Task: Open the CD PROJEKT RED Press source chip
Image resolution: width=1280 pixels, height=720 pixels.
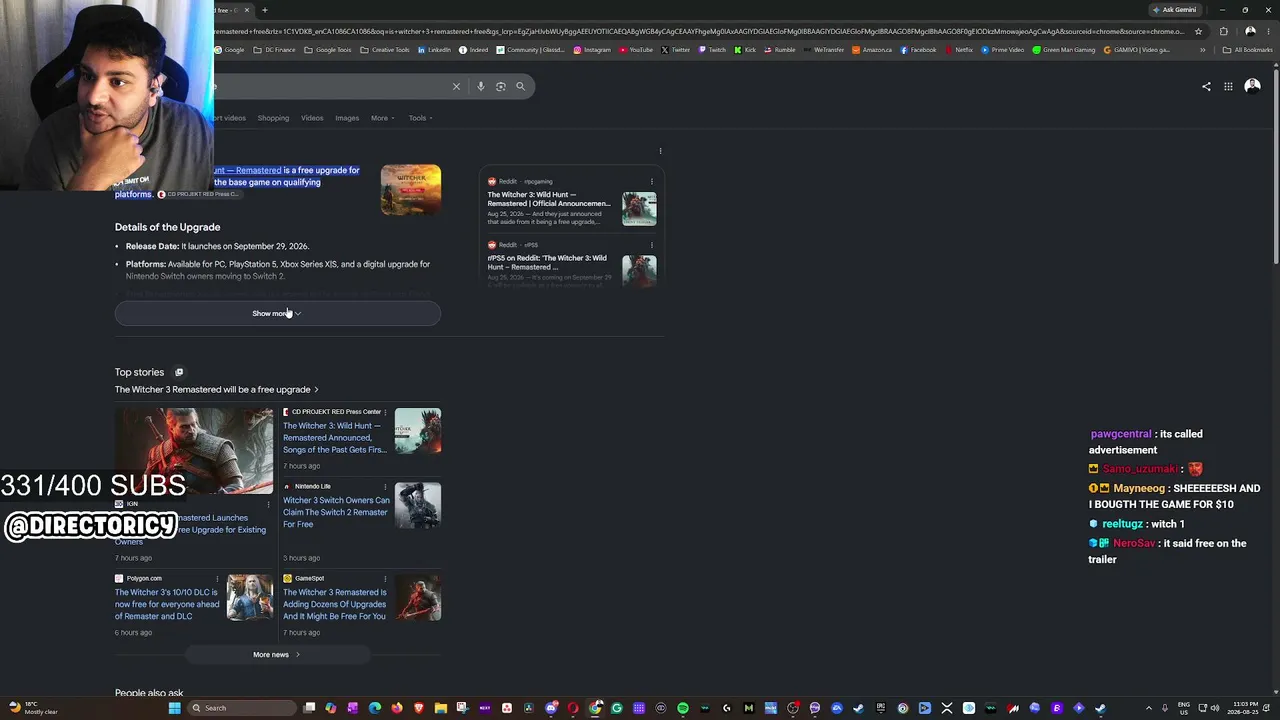Action: click(x=199, y=194)
